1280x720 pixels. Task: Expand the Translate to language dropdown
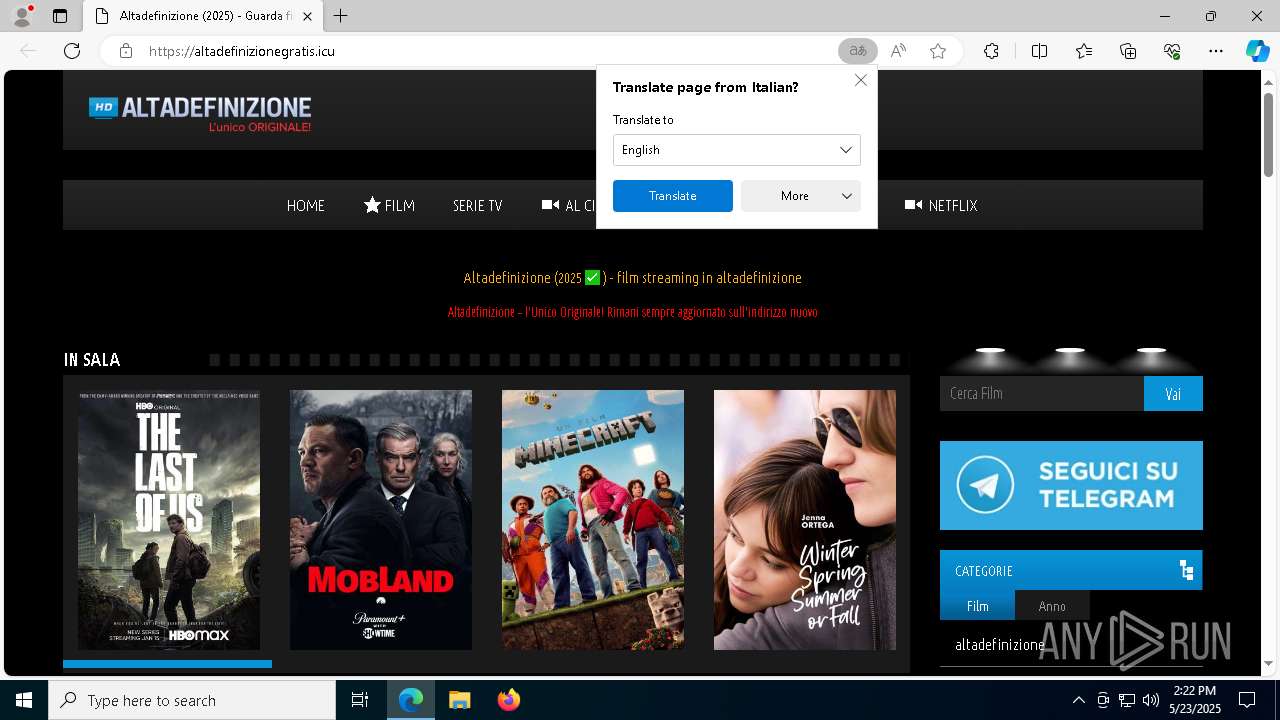737,150
